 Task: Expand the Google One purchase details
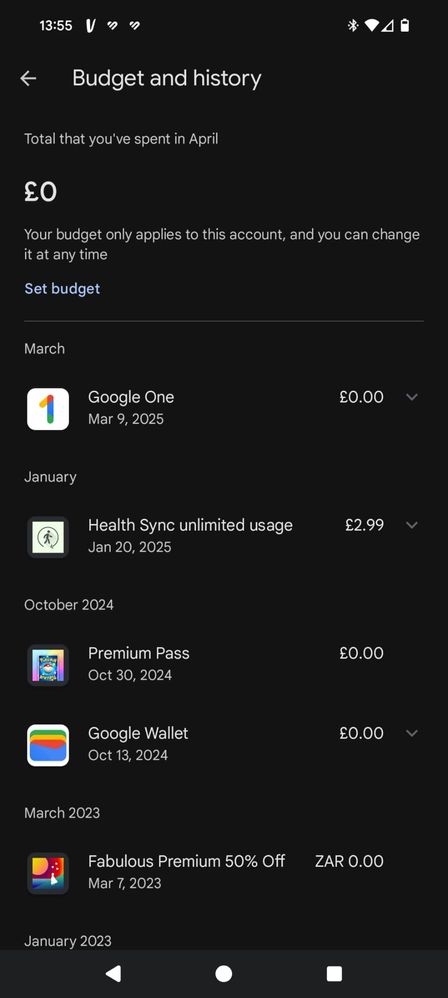pos(412,397)
